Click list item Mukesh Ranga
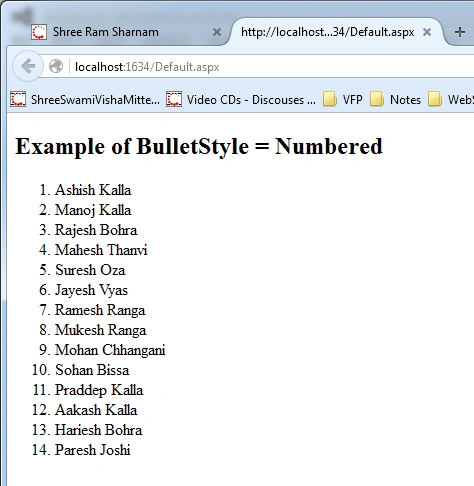This screenshot has width=474, height=486. click(100, 330)
